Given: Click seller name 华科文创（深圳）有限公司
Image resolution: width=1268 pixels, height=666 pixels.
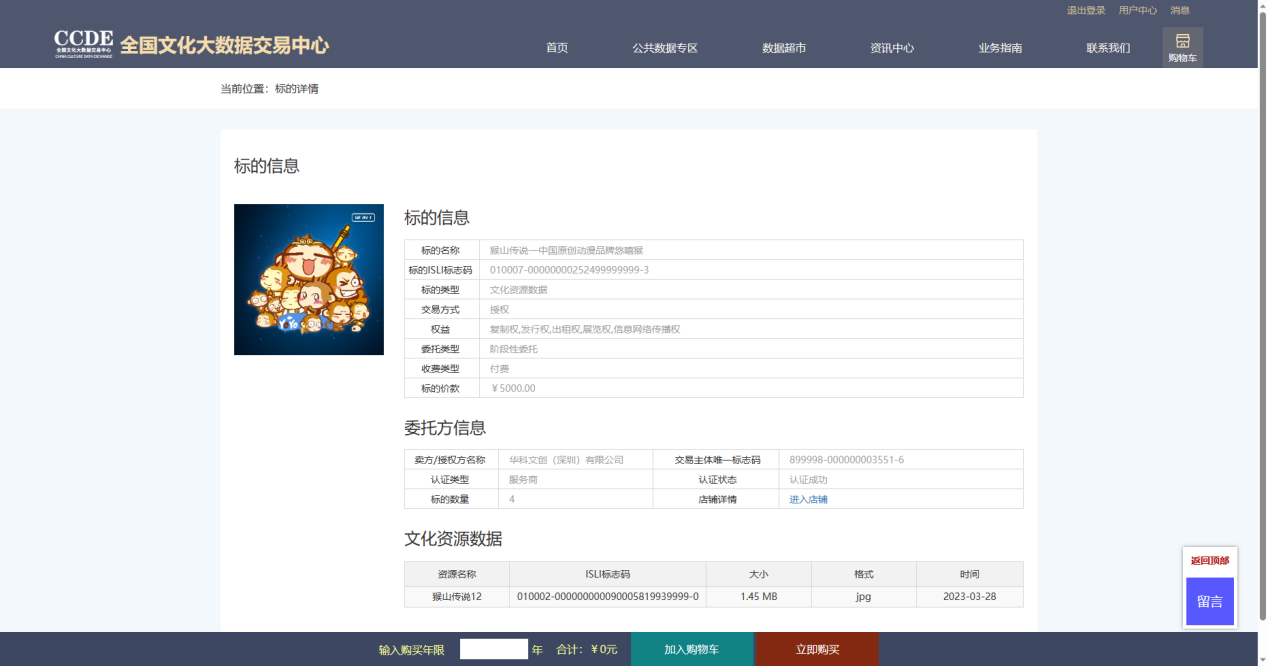Looking at the screenshot, I should click(x=566, y=460).
